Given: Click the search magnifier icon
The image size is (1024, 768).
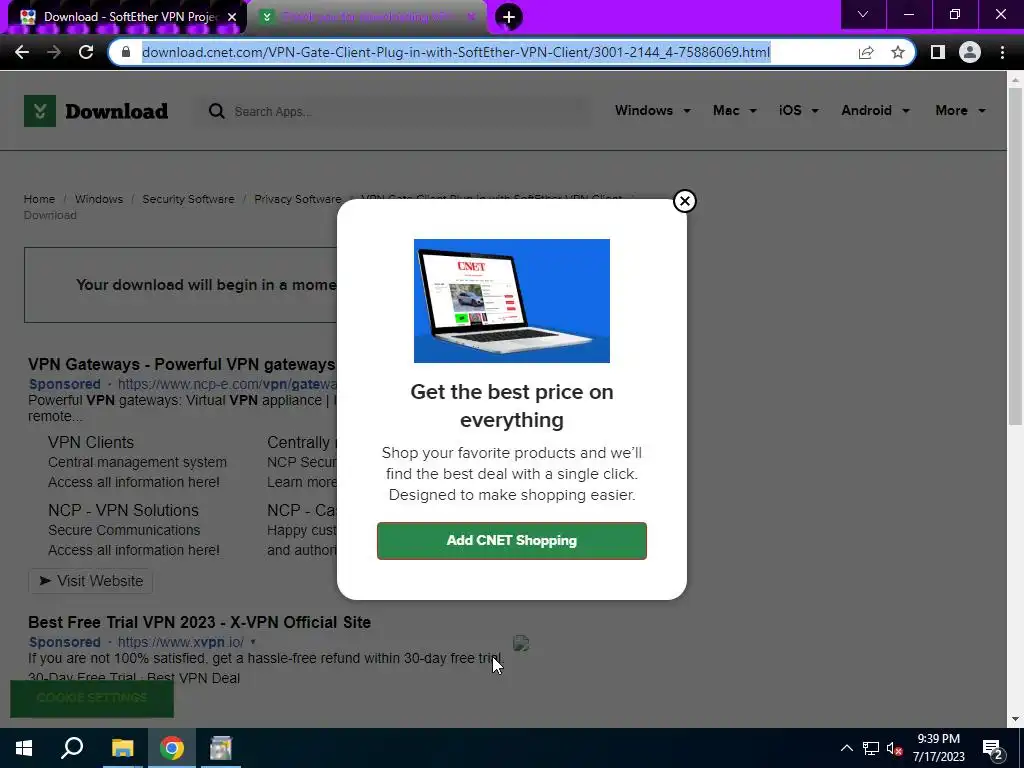Looking at the screenshot, I should point(216,112).
